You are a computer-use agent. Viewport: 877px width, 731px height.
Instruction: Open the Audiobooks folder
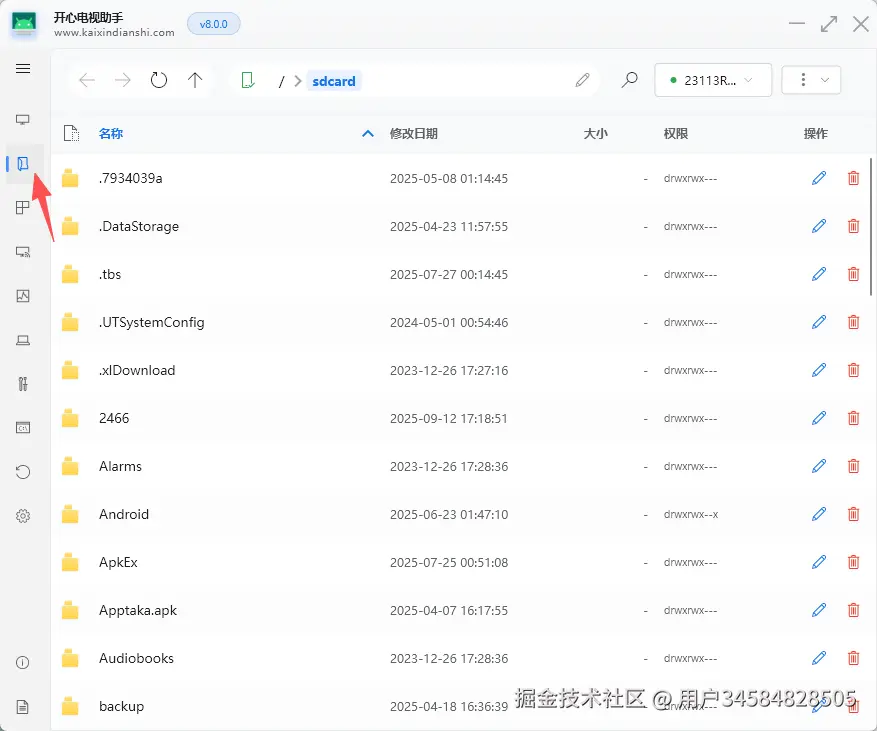point(136,658)
